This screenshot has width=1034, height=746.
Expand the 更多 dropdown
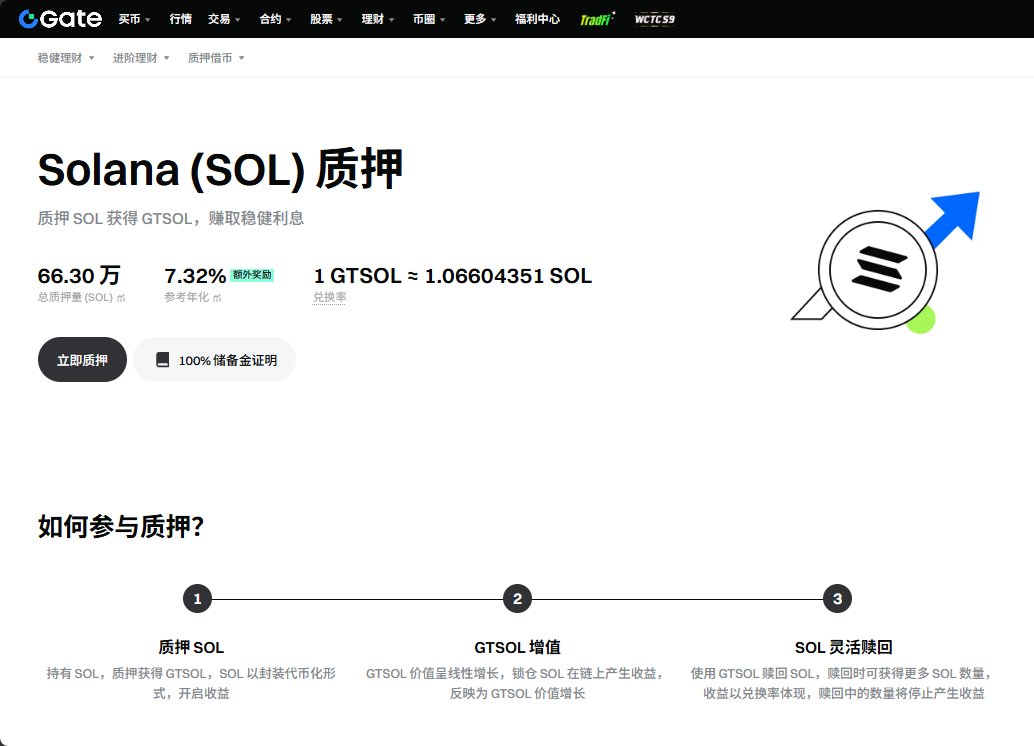(x=480, y=19)
